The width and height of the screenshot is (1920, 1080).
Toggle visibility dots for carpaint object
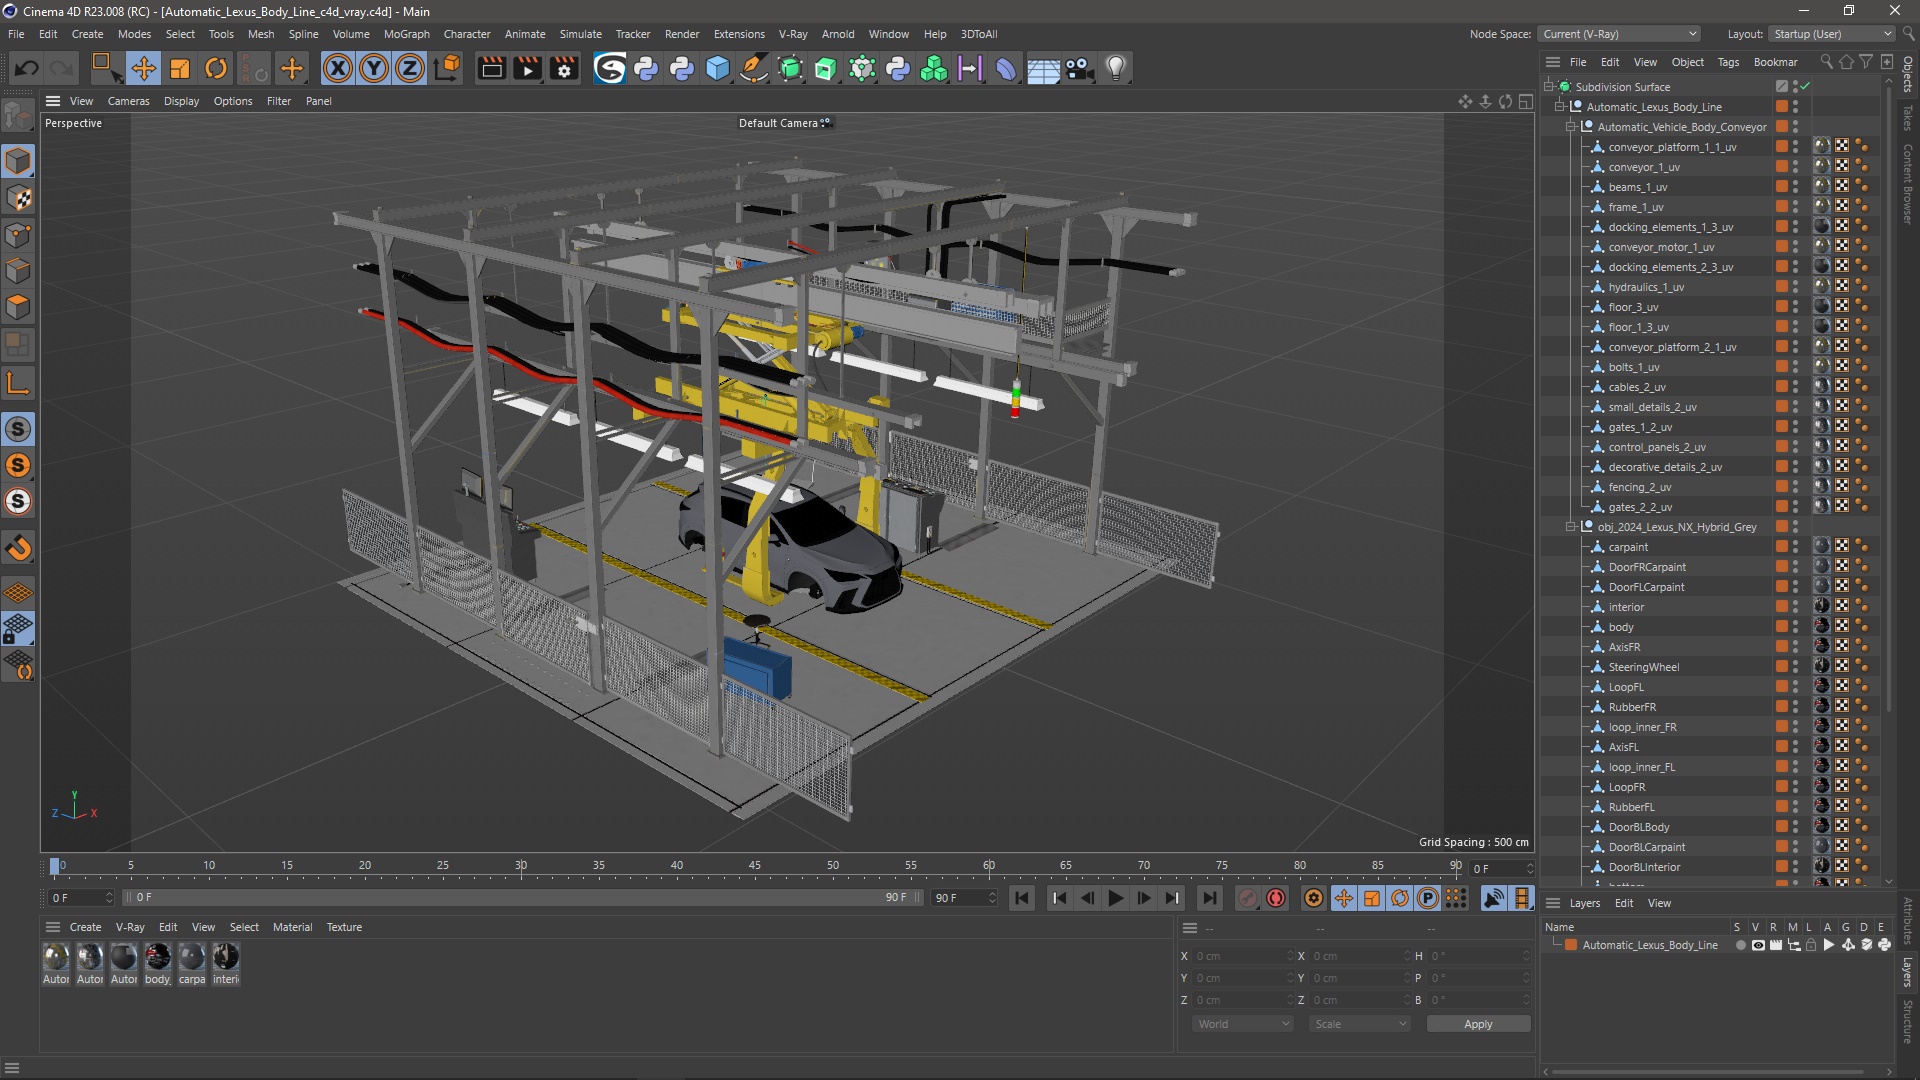click(x=1796, y=547)
